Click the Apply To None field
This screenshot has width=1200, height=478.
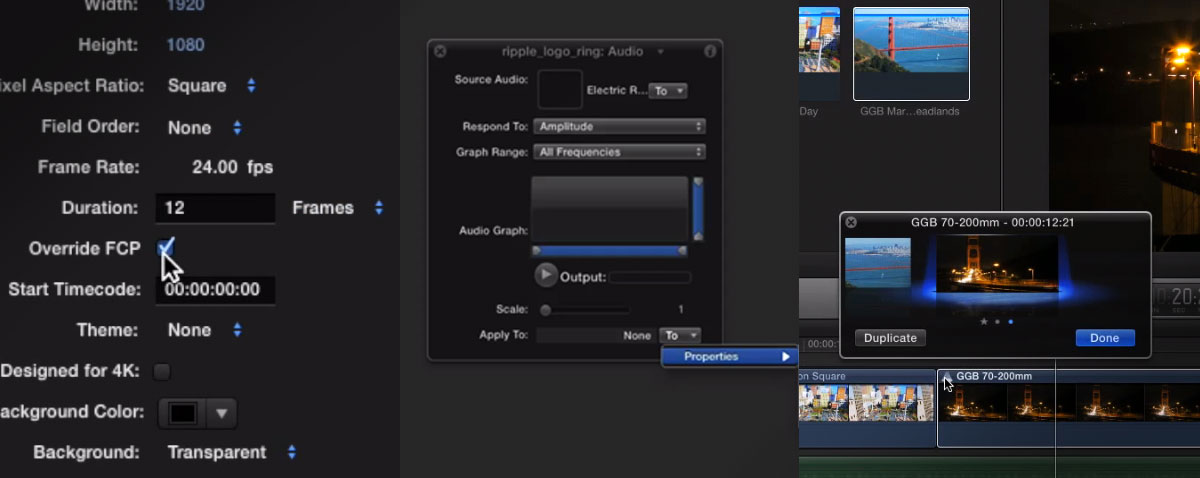[595, 336]
